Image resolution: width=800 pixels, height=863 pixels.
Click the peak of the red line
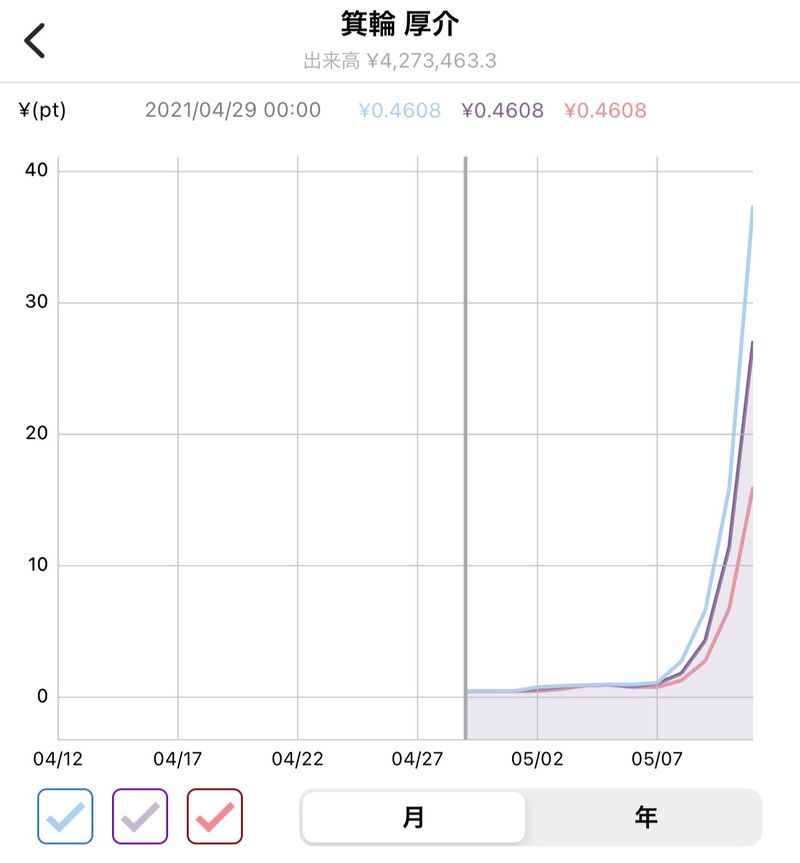pyautogui.click(x=752, y=488)
